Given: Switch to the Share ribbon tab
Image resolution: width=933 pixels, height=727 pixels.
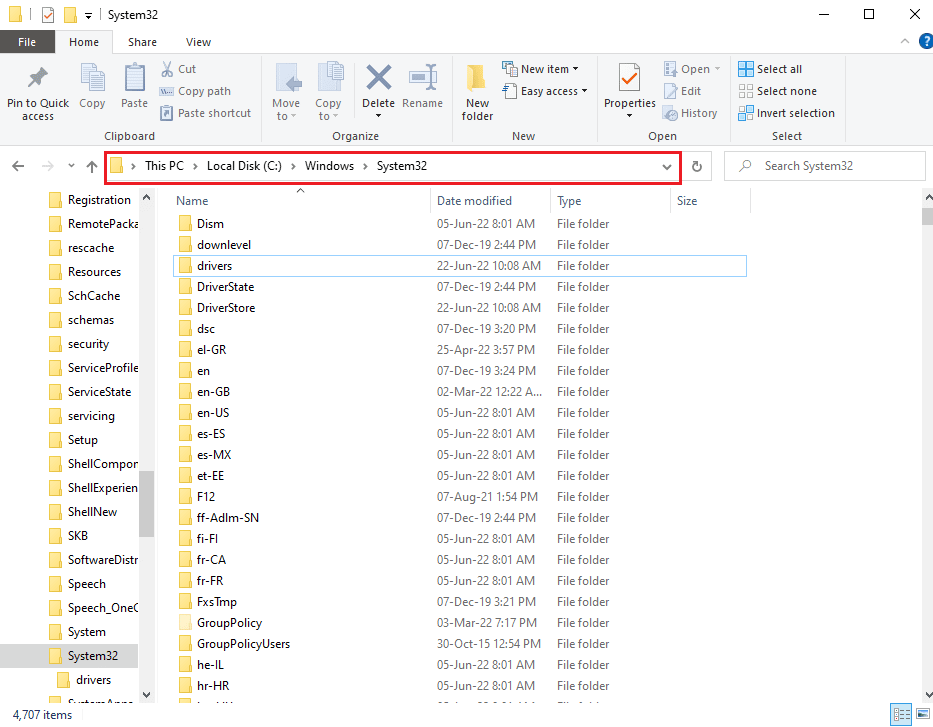Looking at the screenshot, I should pos(142,42).
